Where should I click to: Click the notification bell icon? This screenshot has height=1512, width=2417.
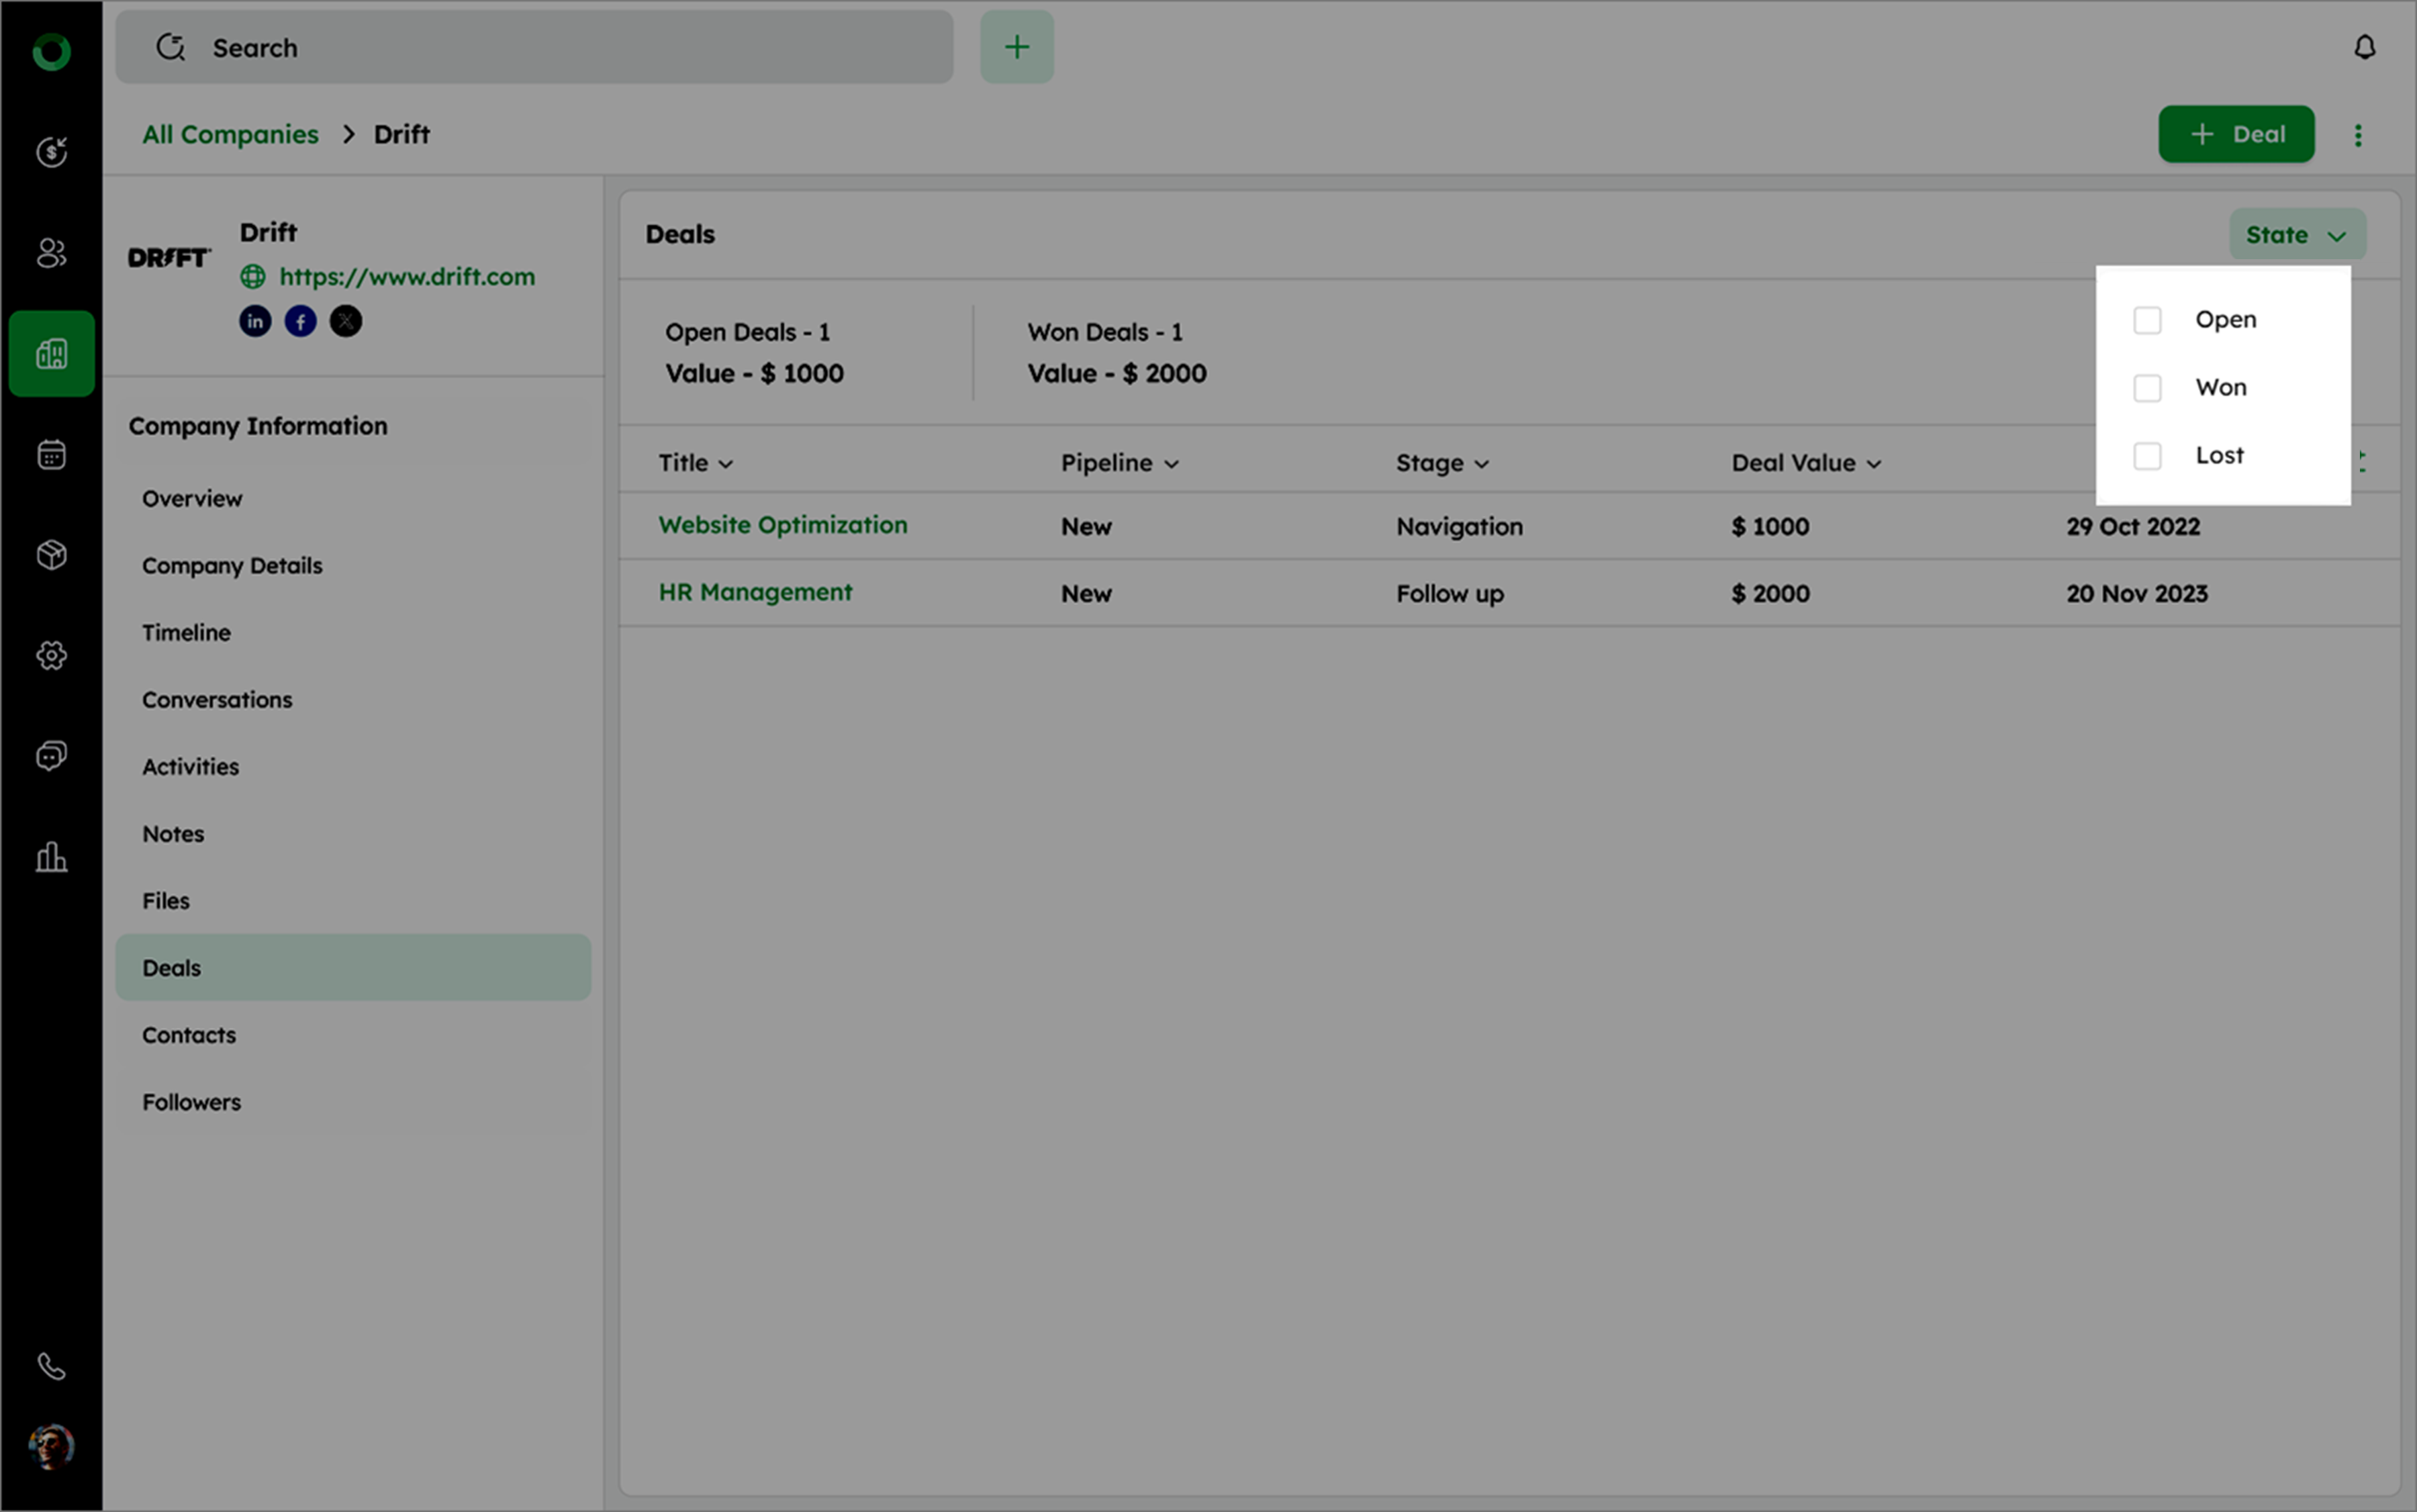coord(2364,47)
